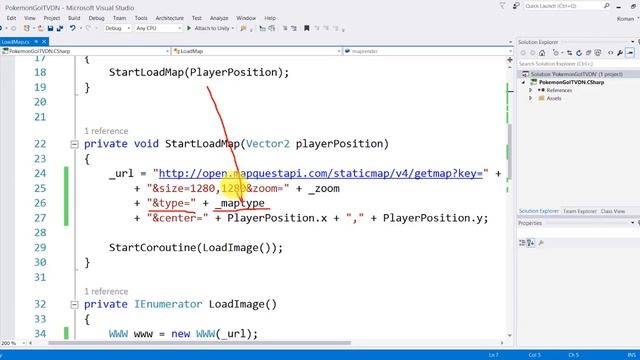Click the bookmark icon in the toolbar
The image size is (640, 360).
(307, 28)
